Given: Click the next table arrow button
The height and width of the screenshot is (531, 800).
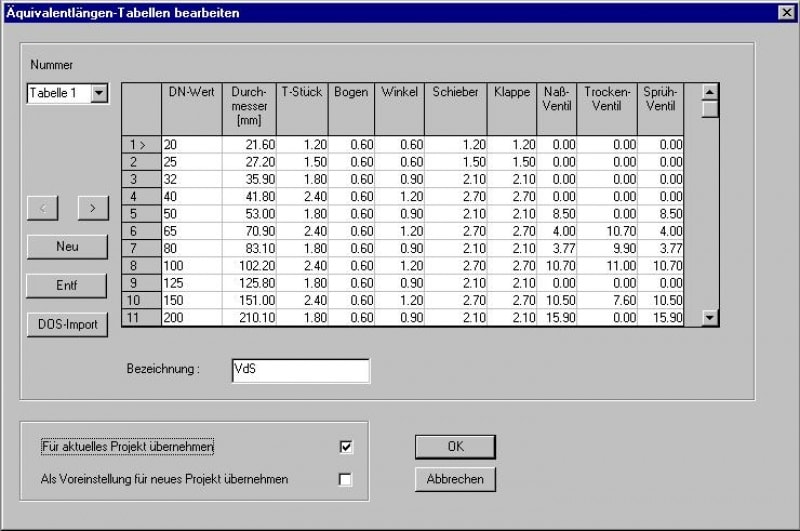Looking at the screenshot, I should [92, 208].
